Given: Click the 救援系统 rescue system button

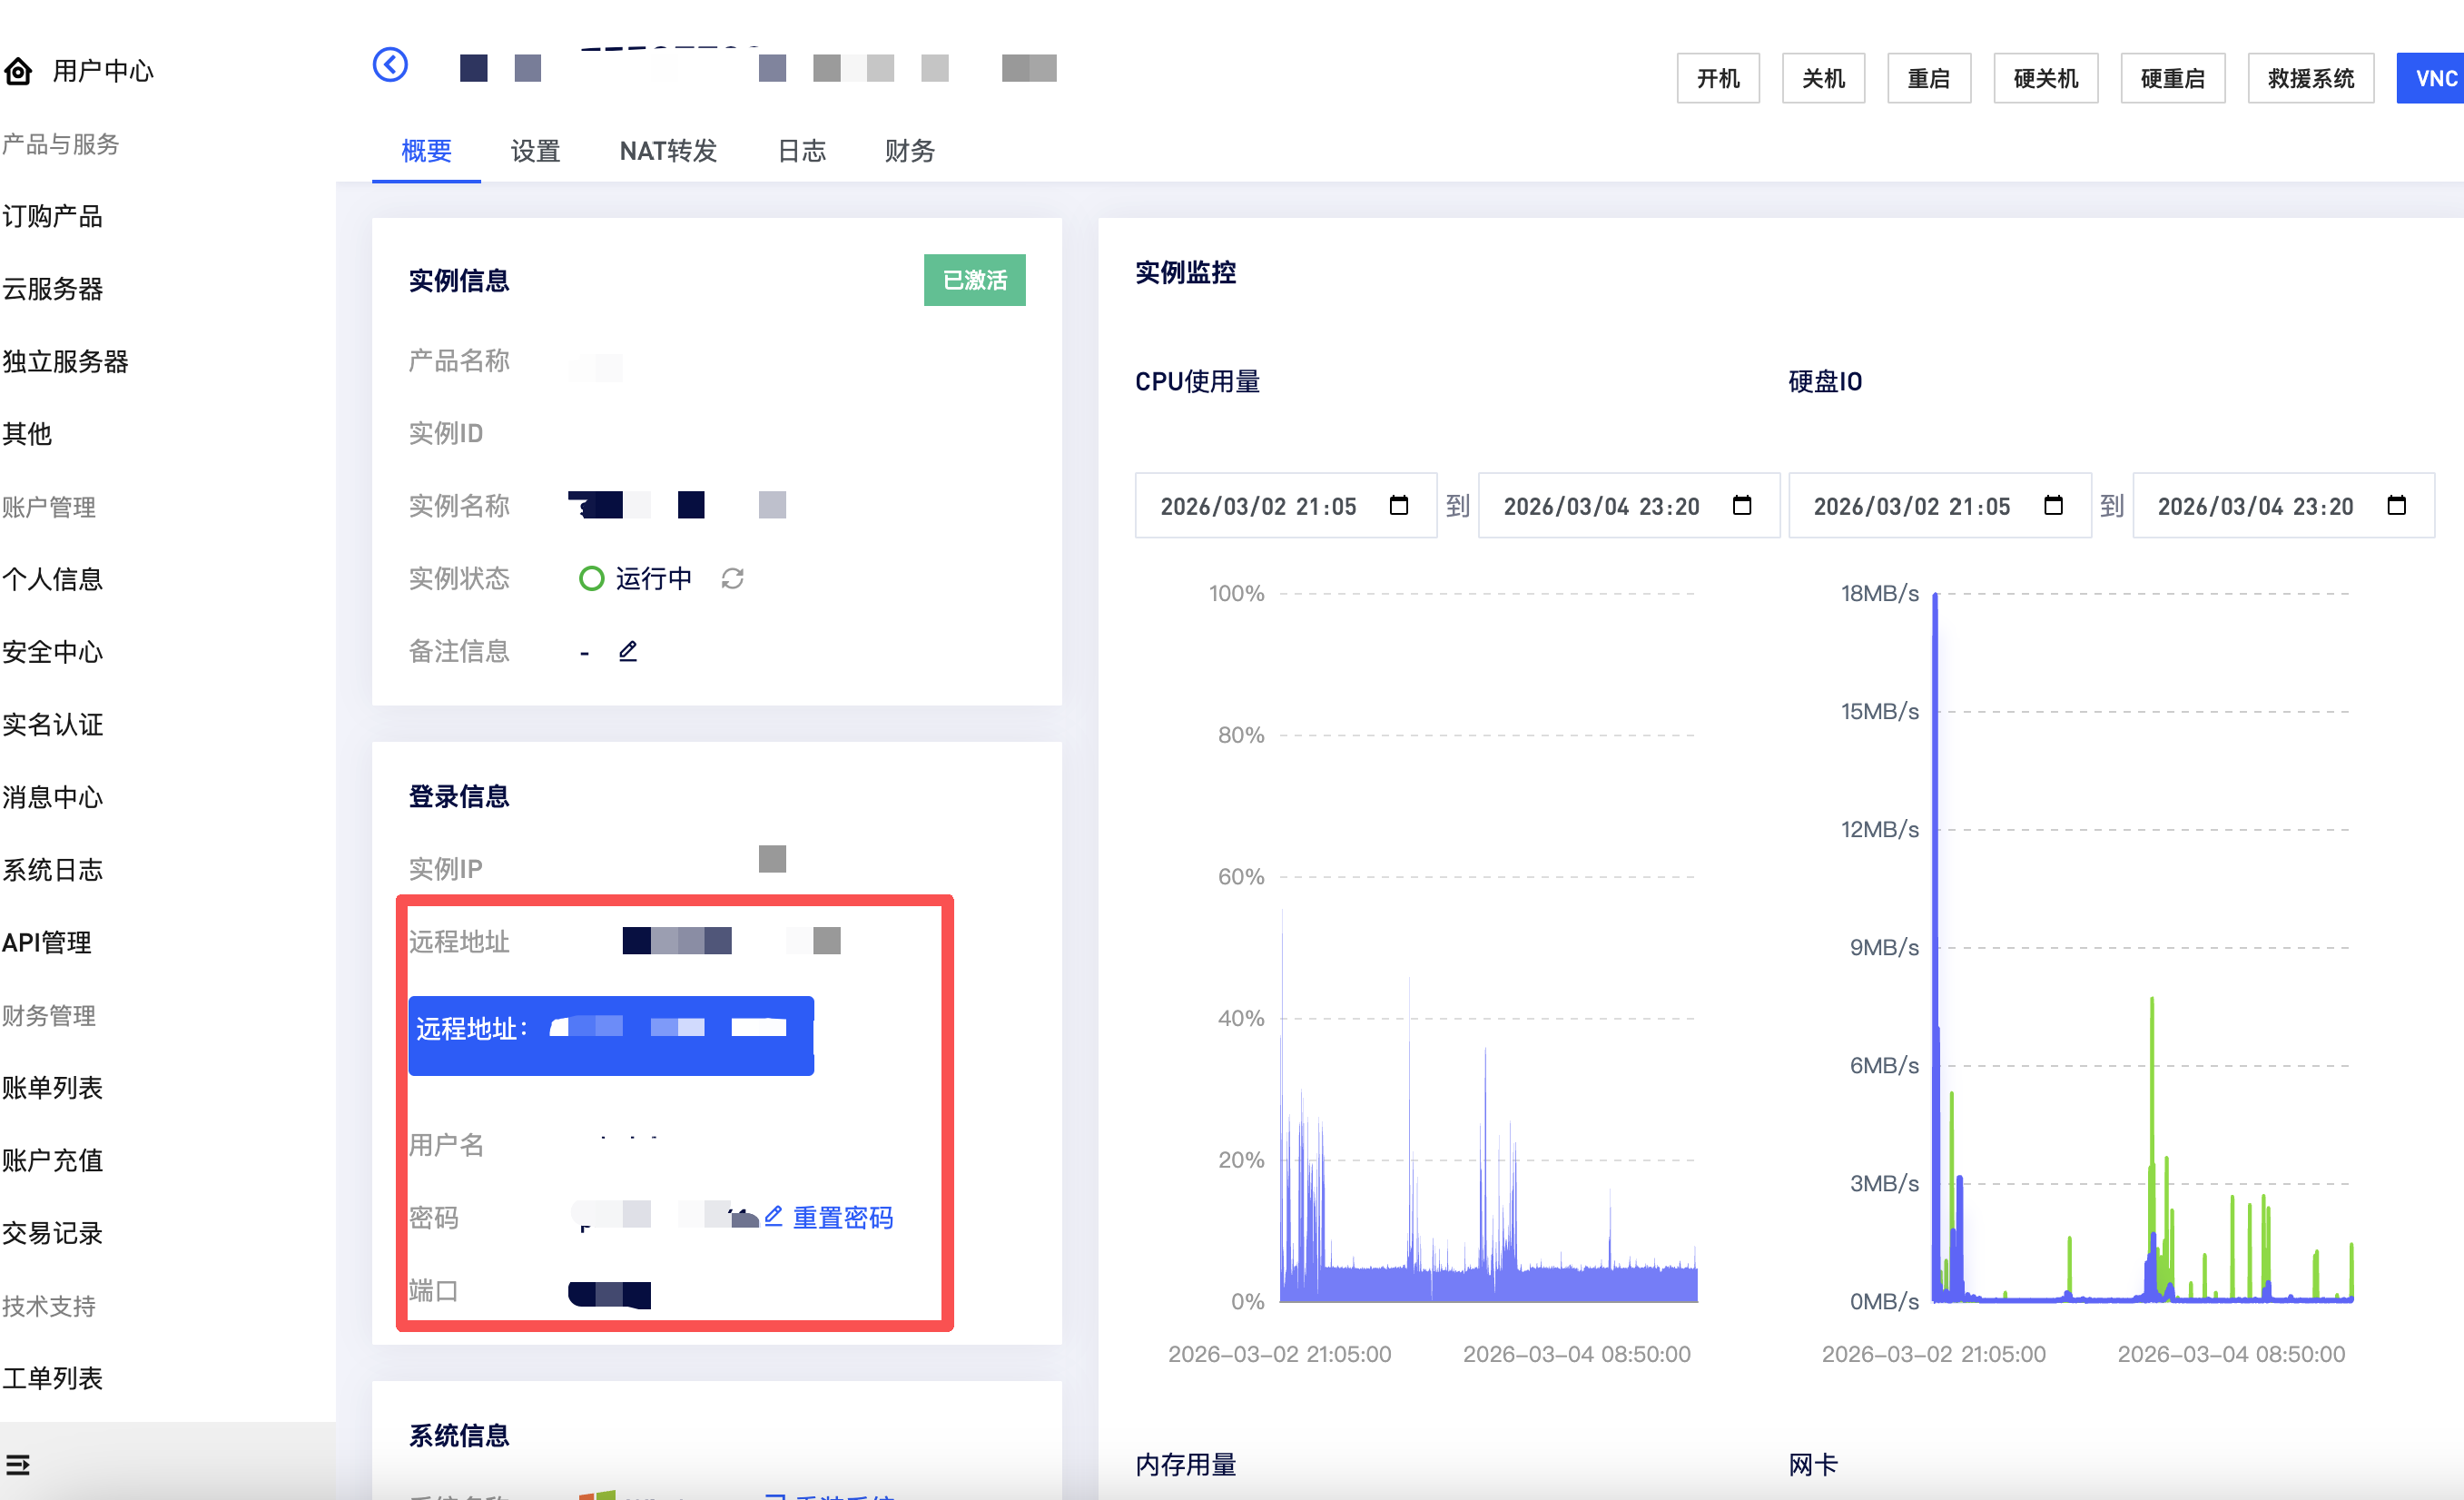Looking at the screenshot, I should pos(2310,78).
